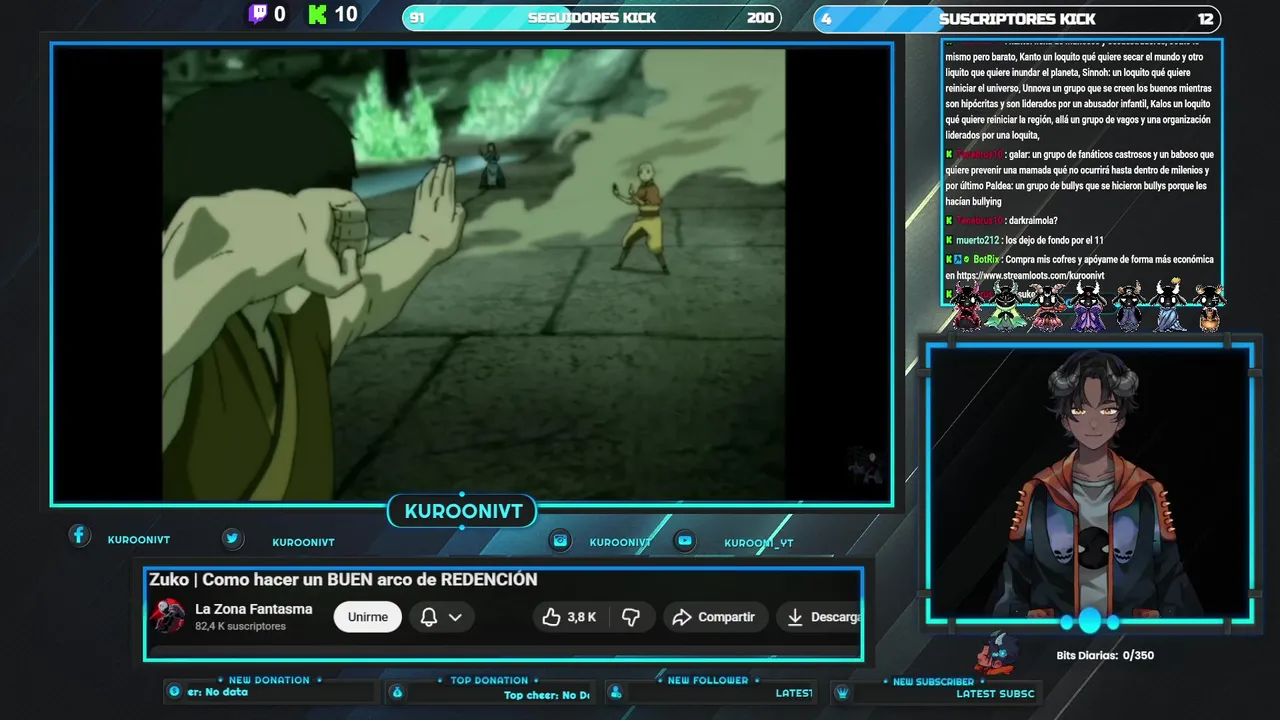This screenshot has width=1280, height=720.
Task: Click the streamloots link in chat
Action: (x=1030, y=275)
